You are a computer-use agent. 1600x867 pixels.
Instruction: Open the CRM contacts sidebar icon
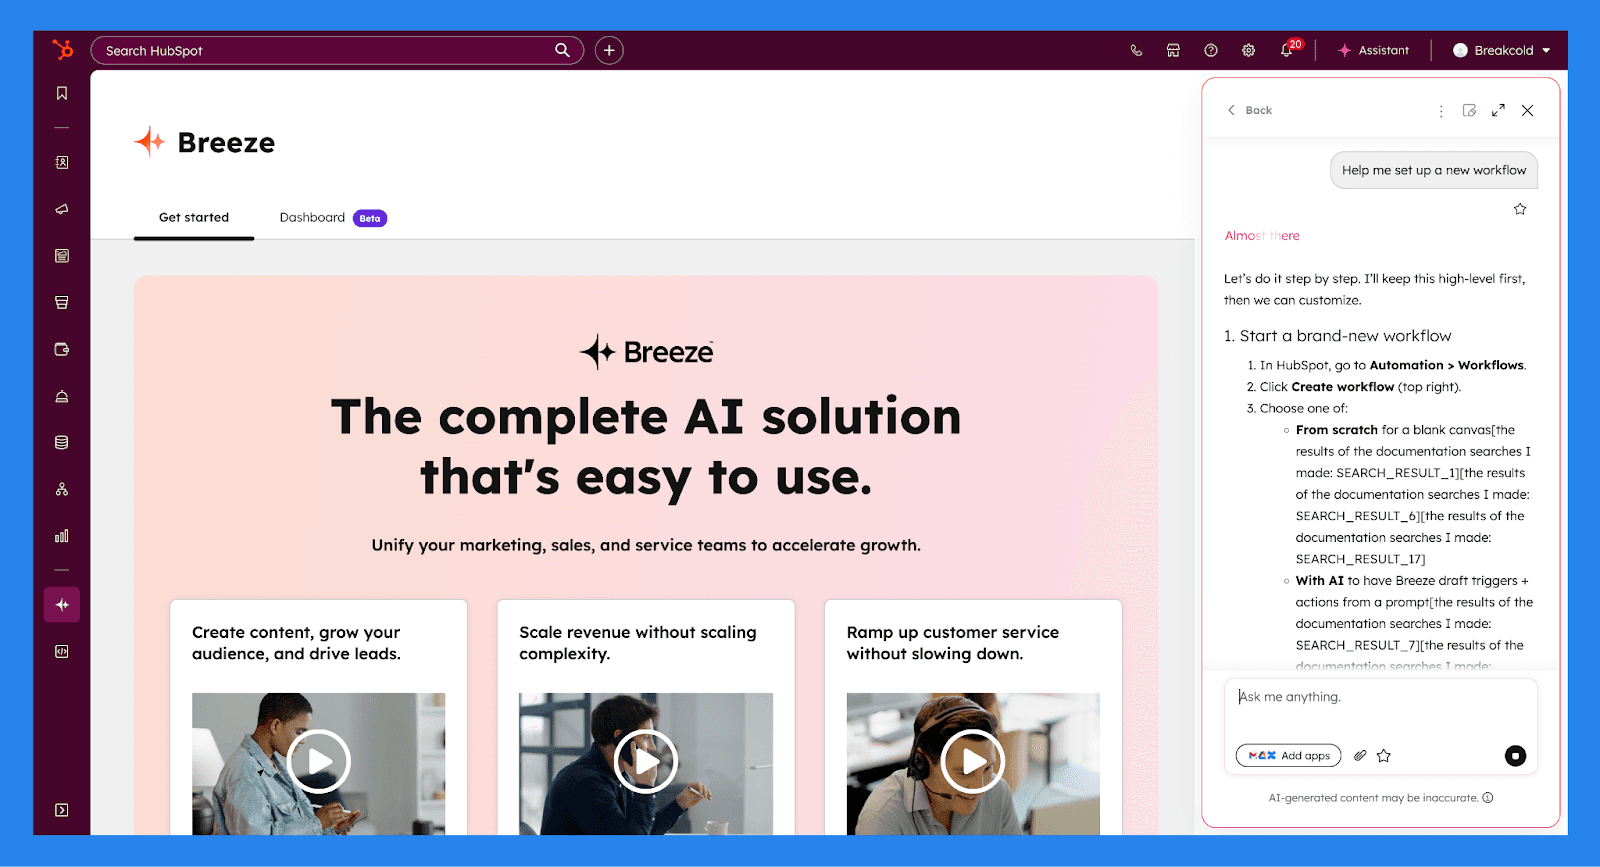tap(62, 162)
